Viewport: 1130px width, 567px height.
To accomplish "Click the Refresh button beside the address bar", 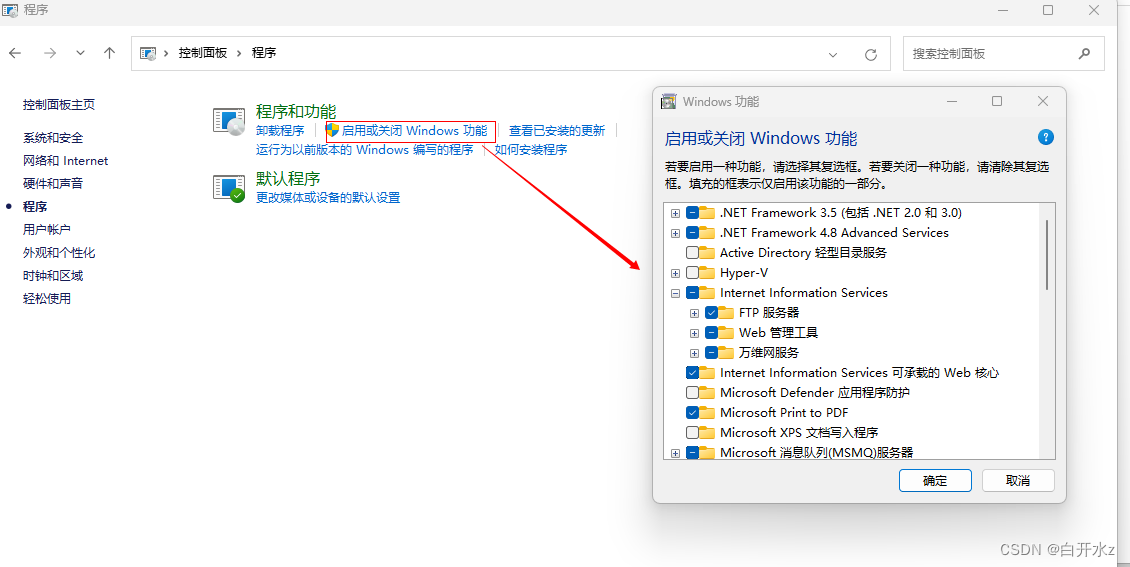I will [871, 55].
